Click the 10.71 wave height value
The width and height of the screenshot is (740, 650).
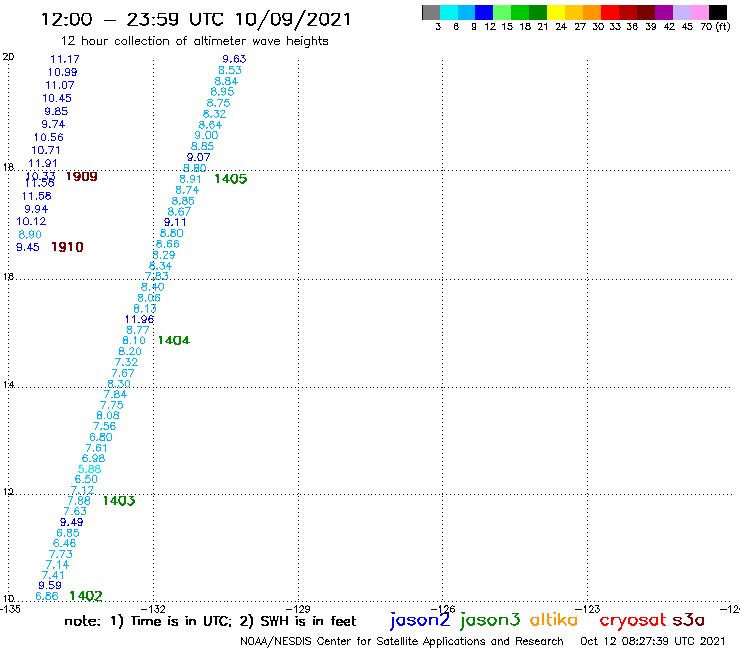46,150
